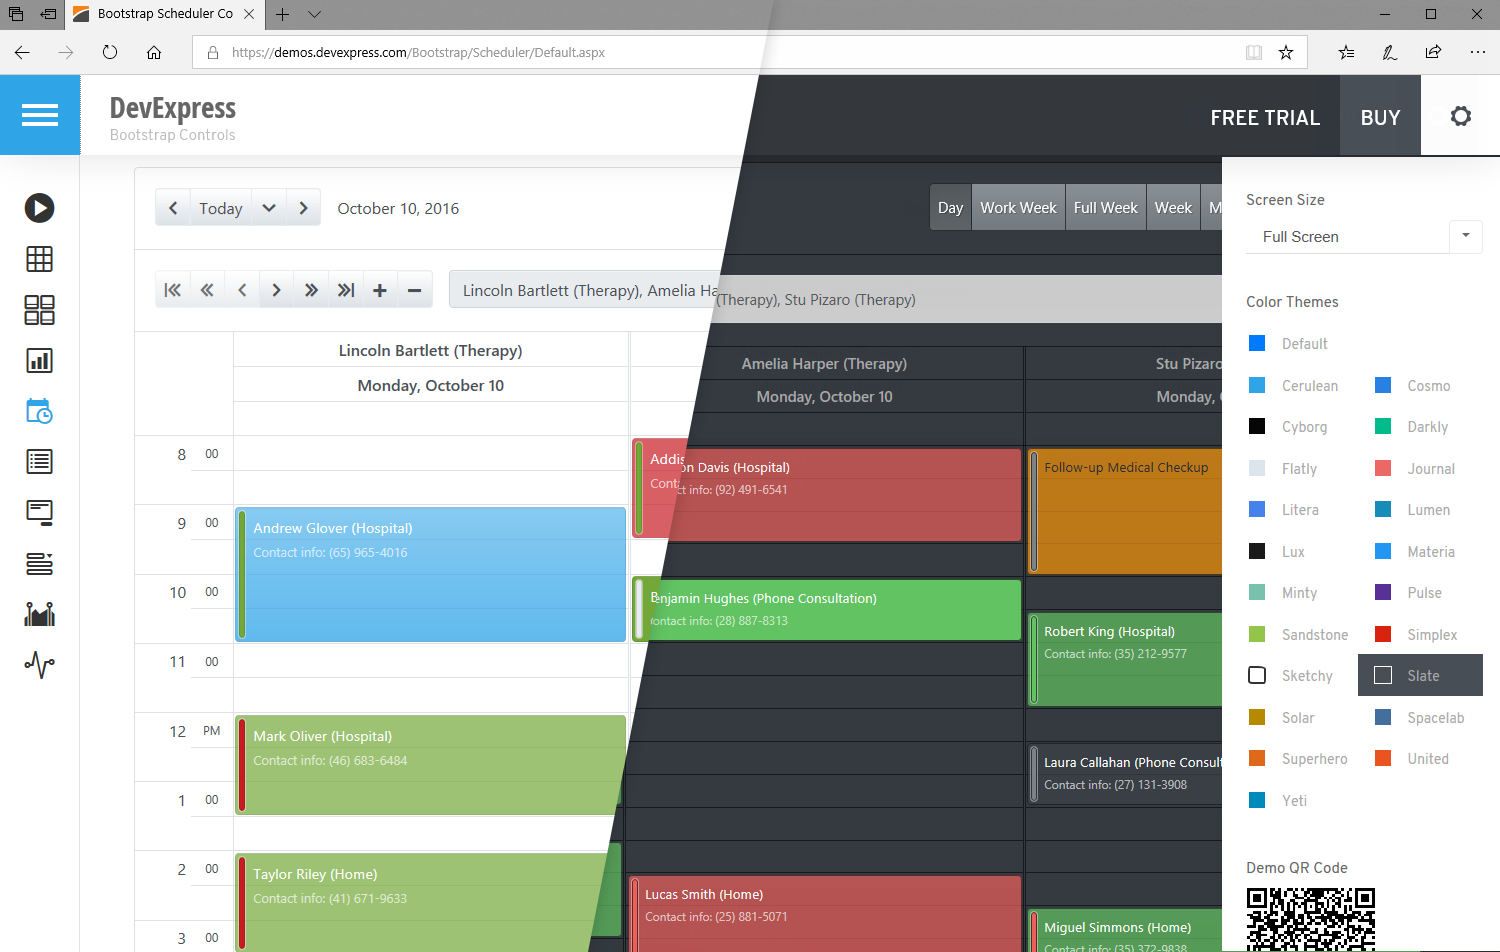Open the Charts demo icon
Screen dimensions: 1500x952
coord(39,360)
